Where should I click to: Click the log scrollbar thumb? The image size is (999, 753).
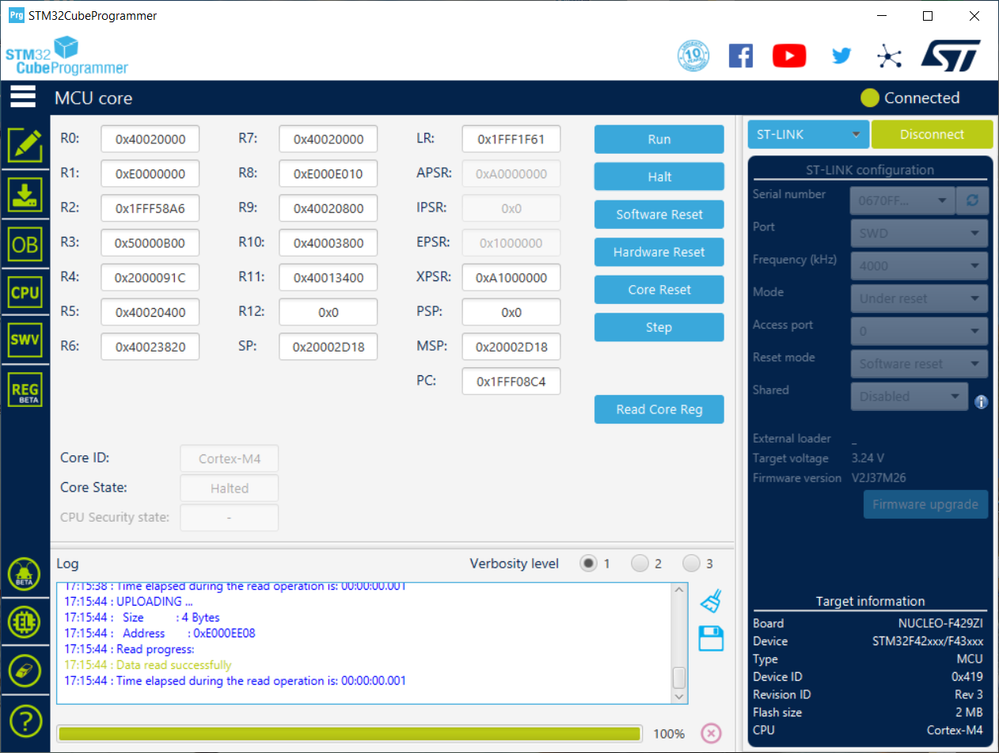click(x=679, y=677)
